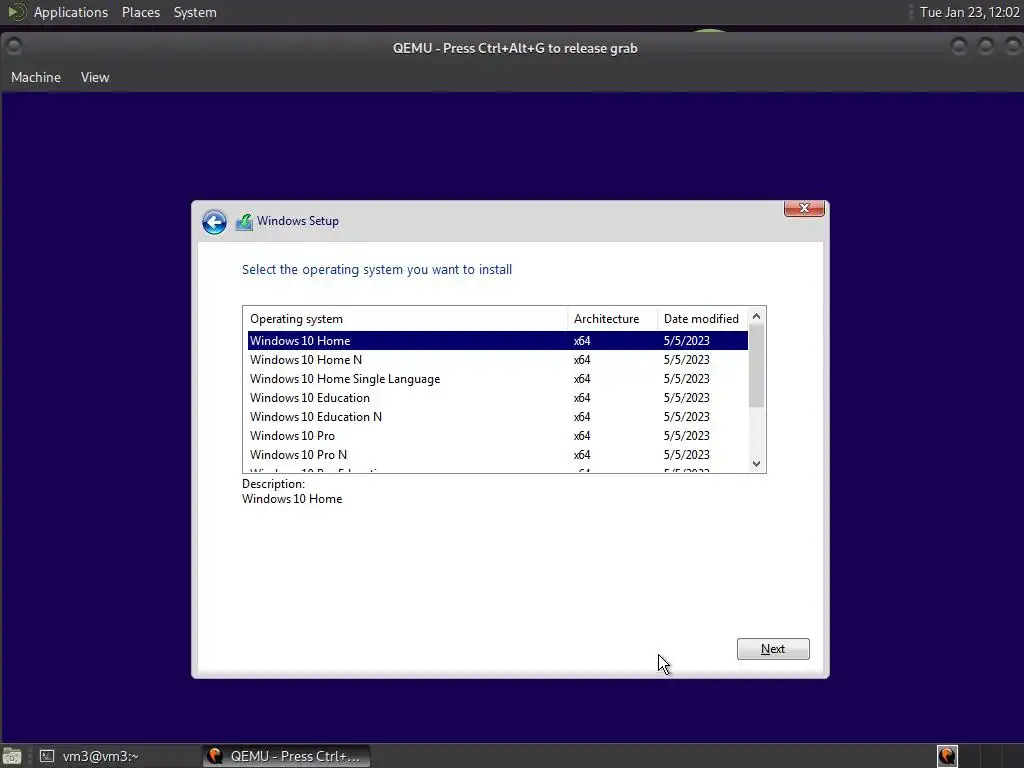Select Windows 10 Home Single Language

(498, 378)
